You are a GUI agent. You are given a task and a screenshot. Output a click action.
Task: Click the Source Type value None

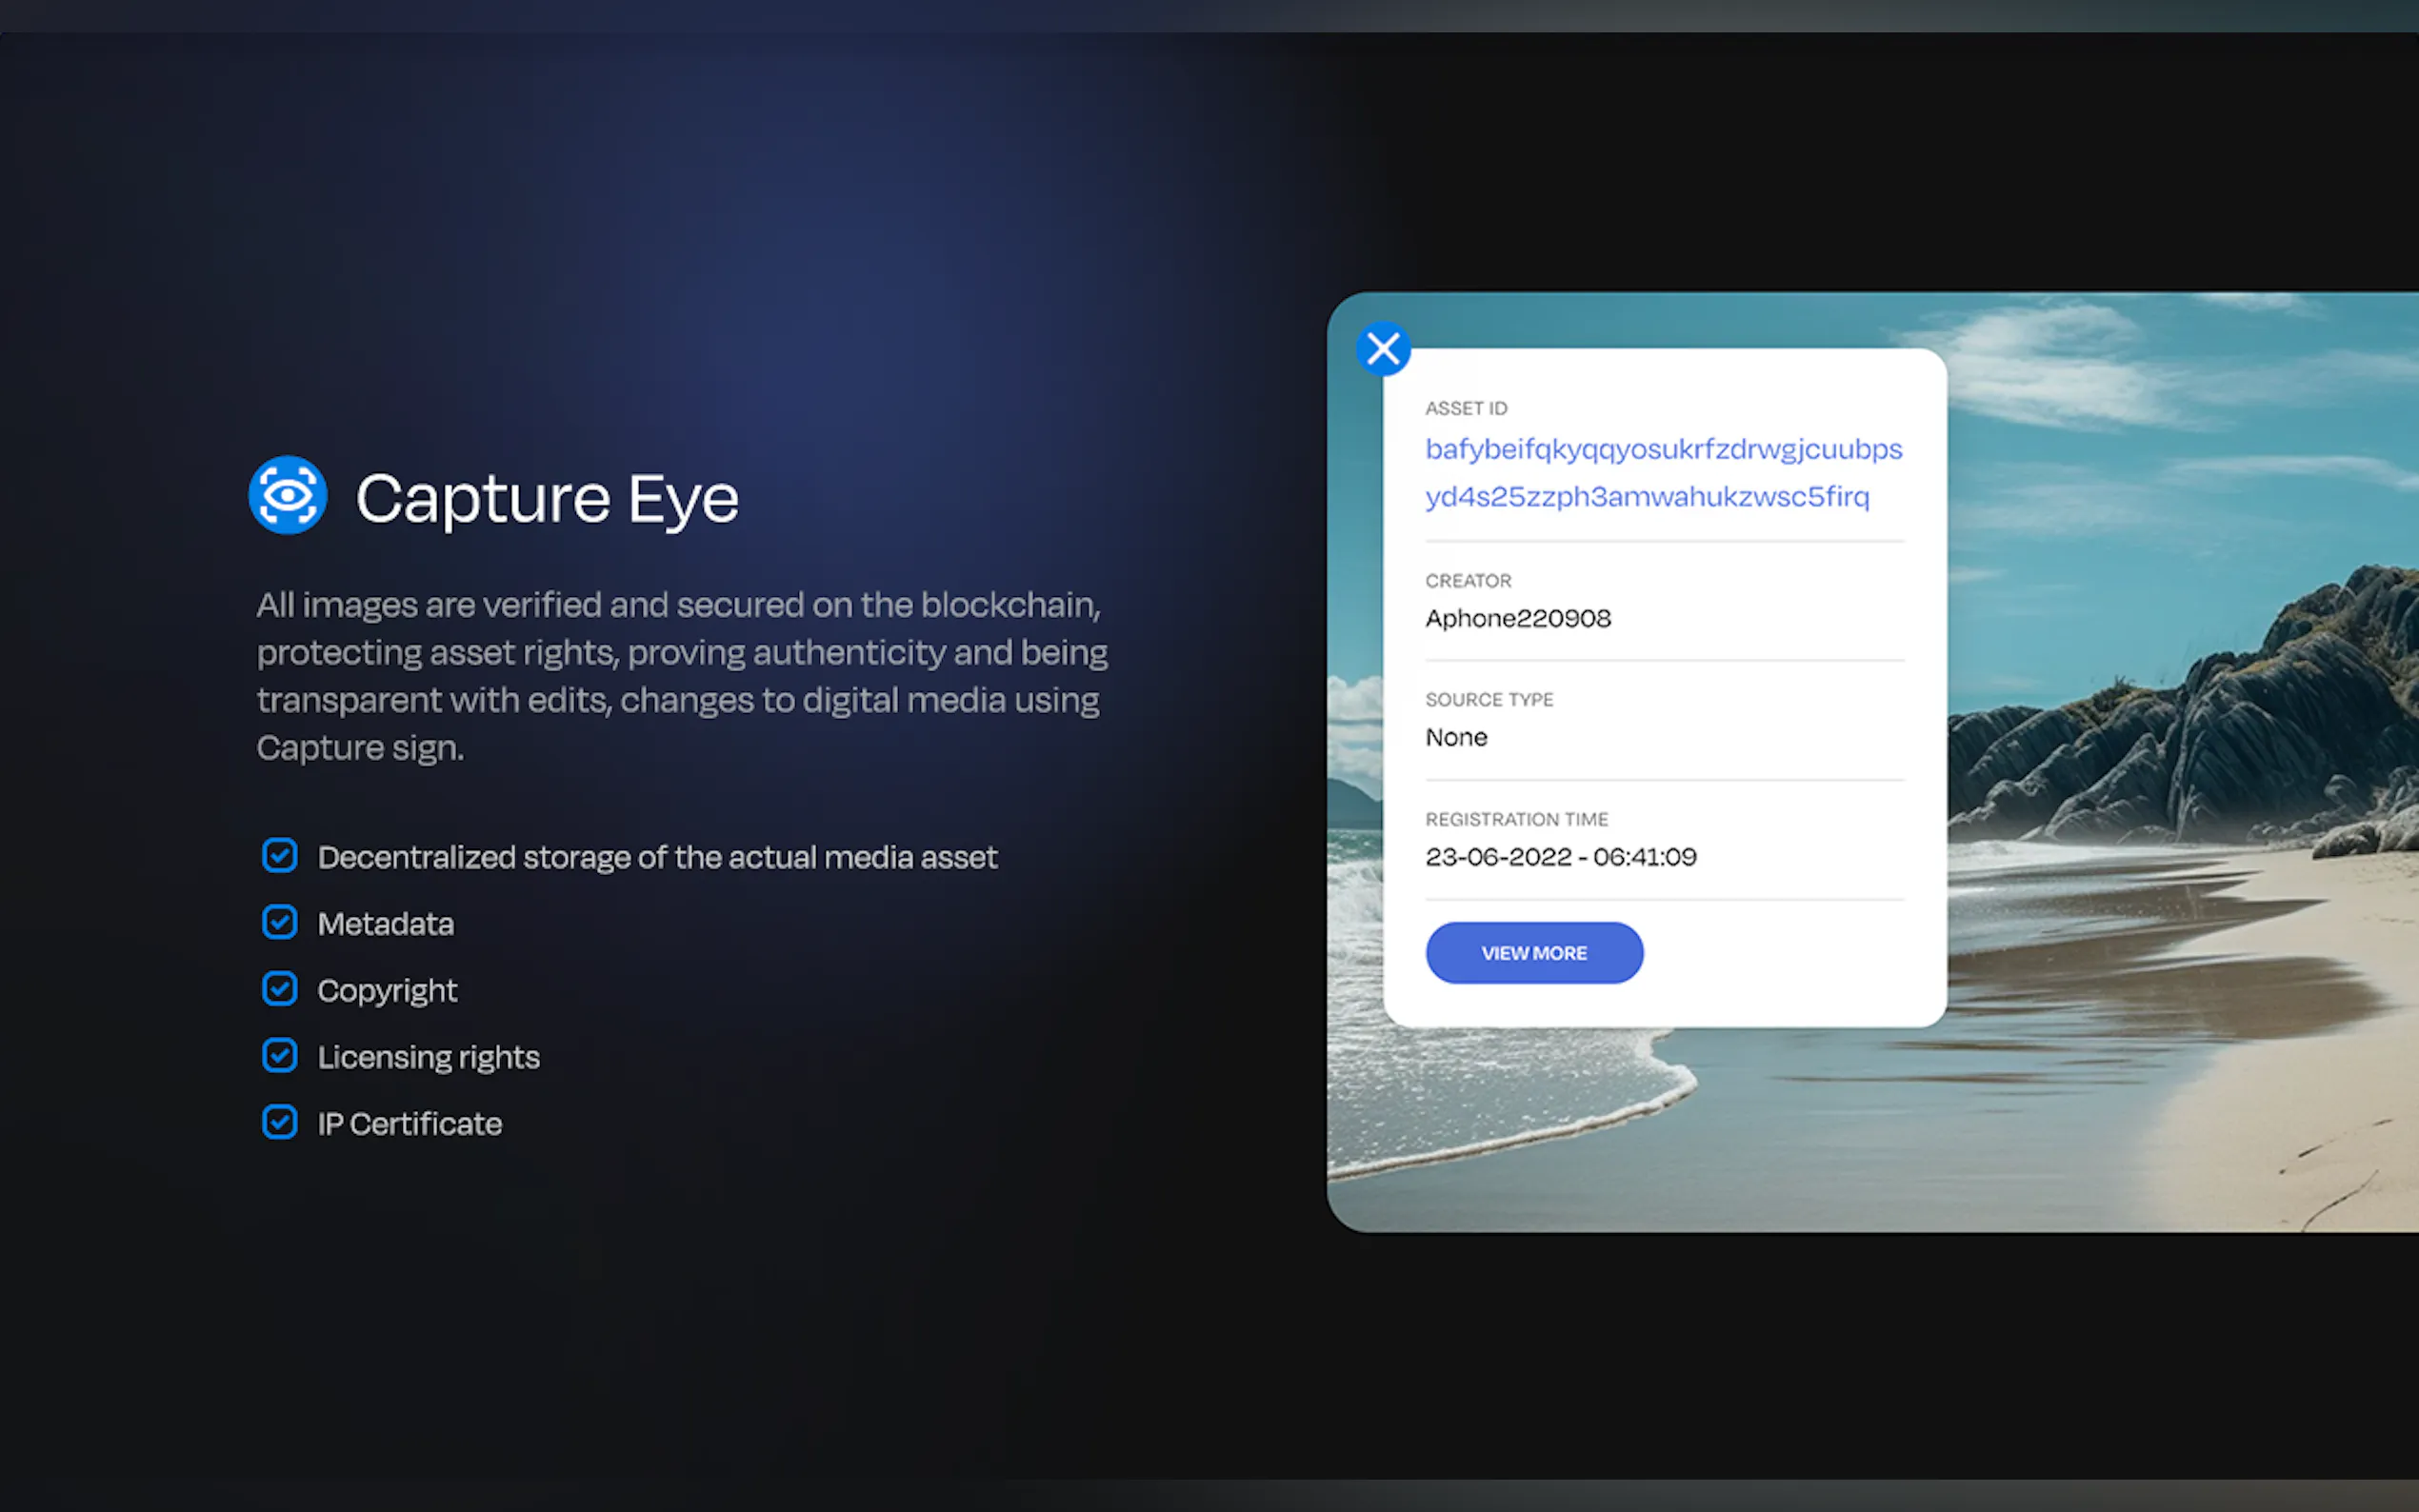point(1456,738)
